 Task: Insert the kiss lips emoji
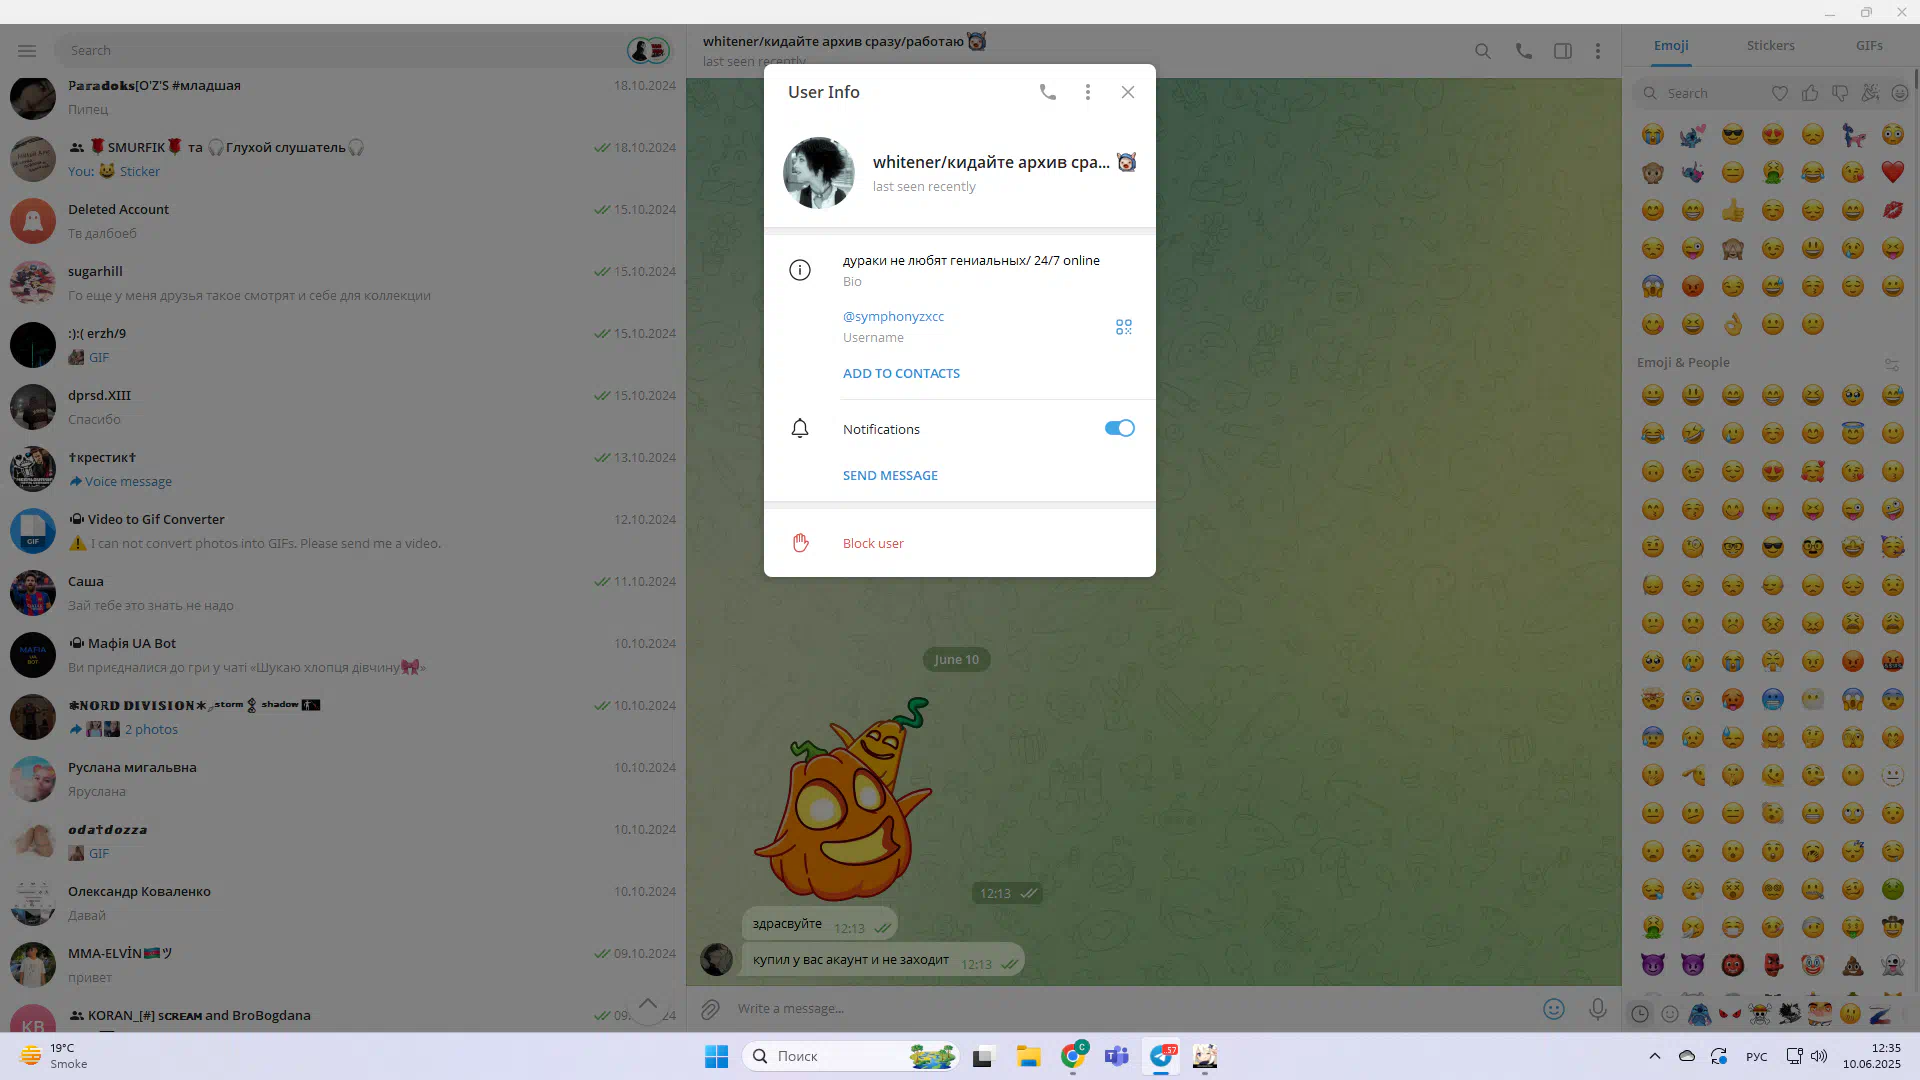pos(1893,210)
